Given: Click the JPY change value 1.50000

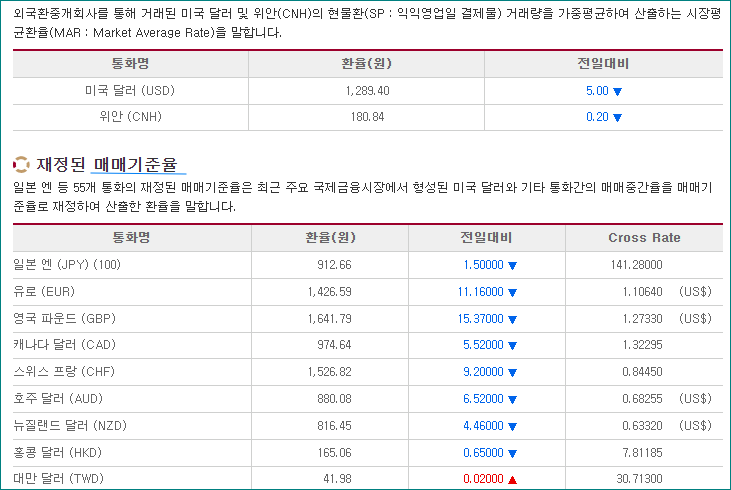Looking at the screenshot, I should pos(483,265).
